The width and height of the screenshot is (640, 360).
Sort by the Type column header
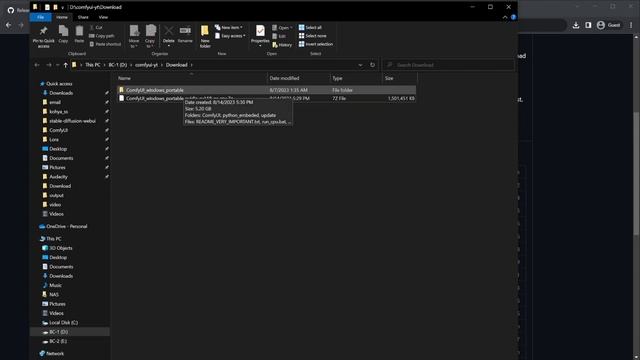point(356,78)
